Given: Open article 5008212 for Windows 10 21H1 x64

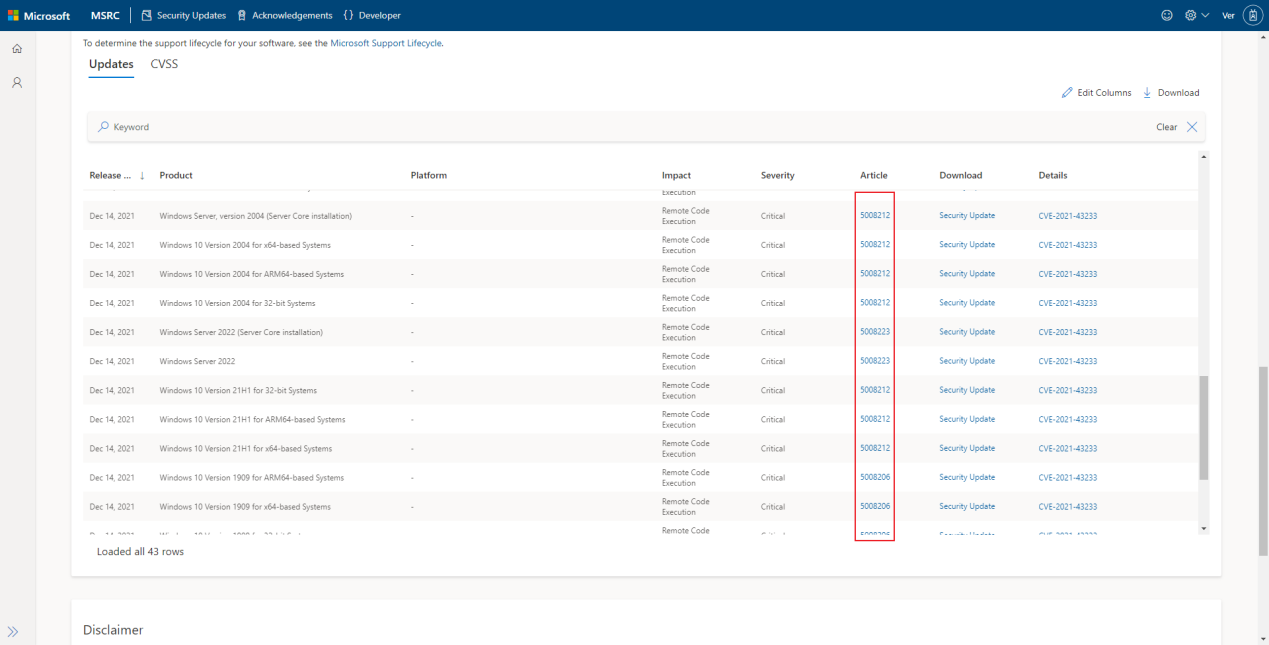Looking at the screenshot, I should point(875,447).
